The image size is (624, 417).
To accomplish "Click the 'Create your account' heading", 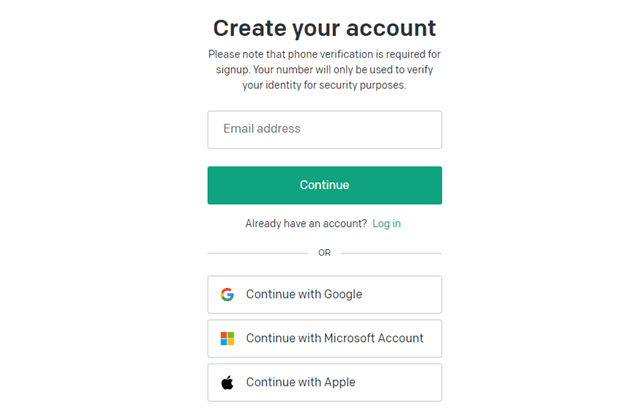I will [x=324, y=27].
